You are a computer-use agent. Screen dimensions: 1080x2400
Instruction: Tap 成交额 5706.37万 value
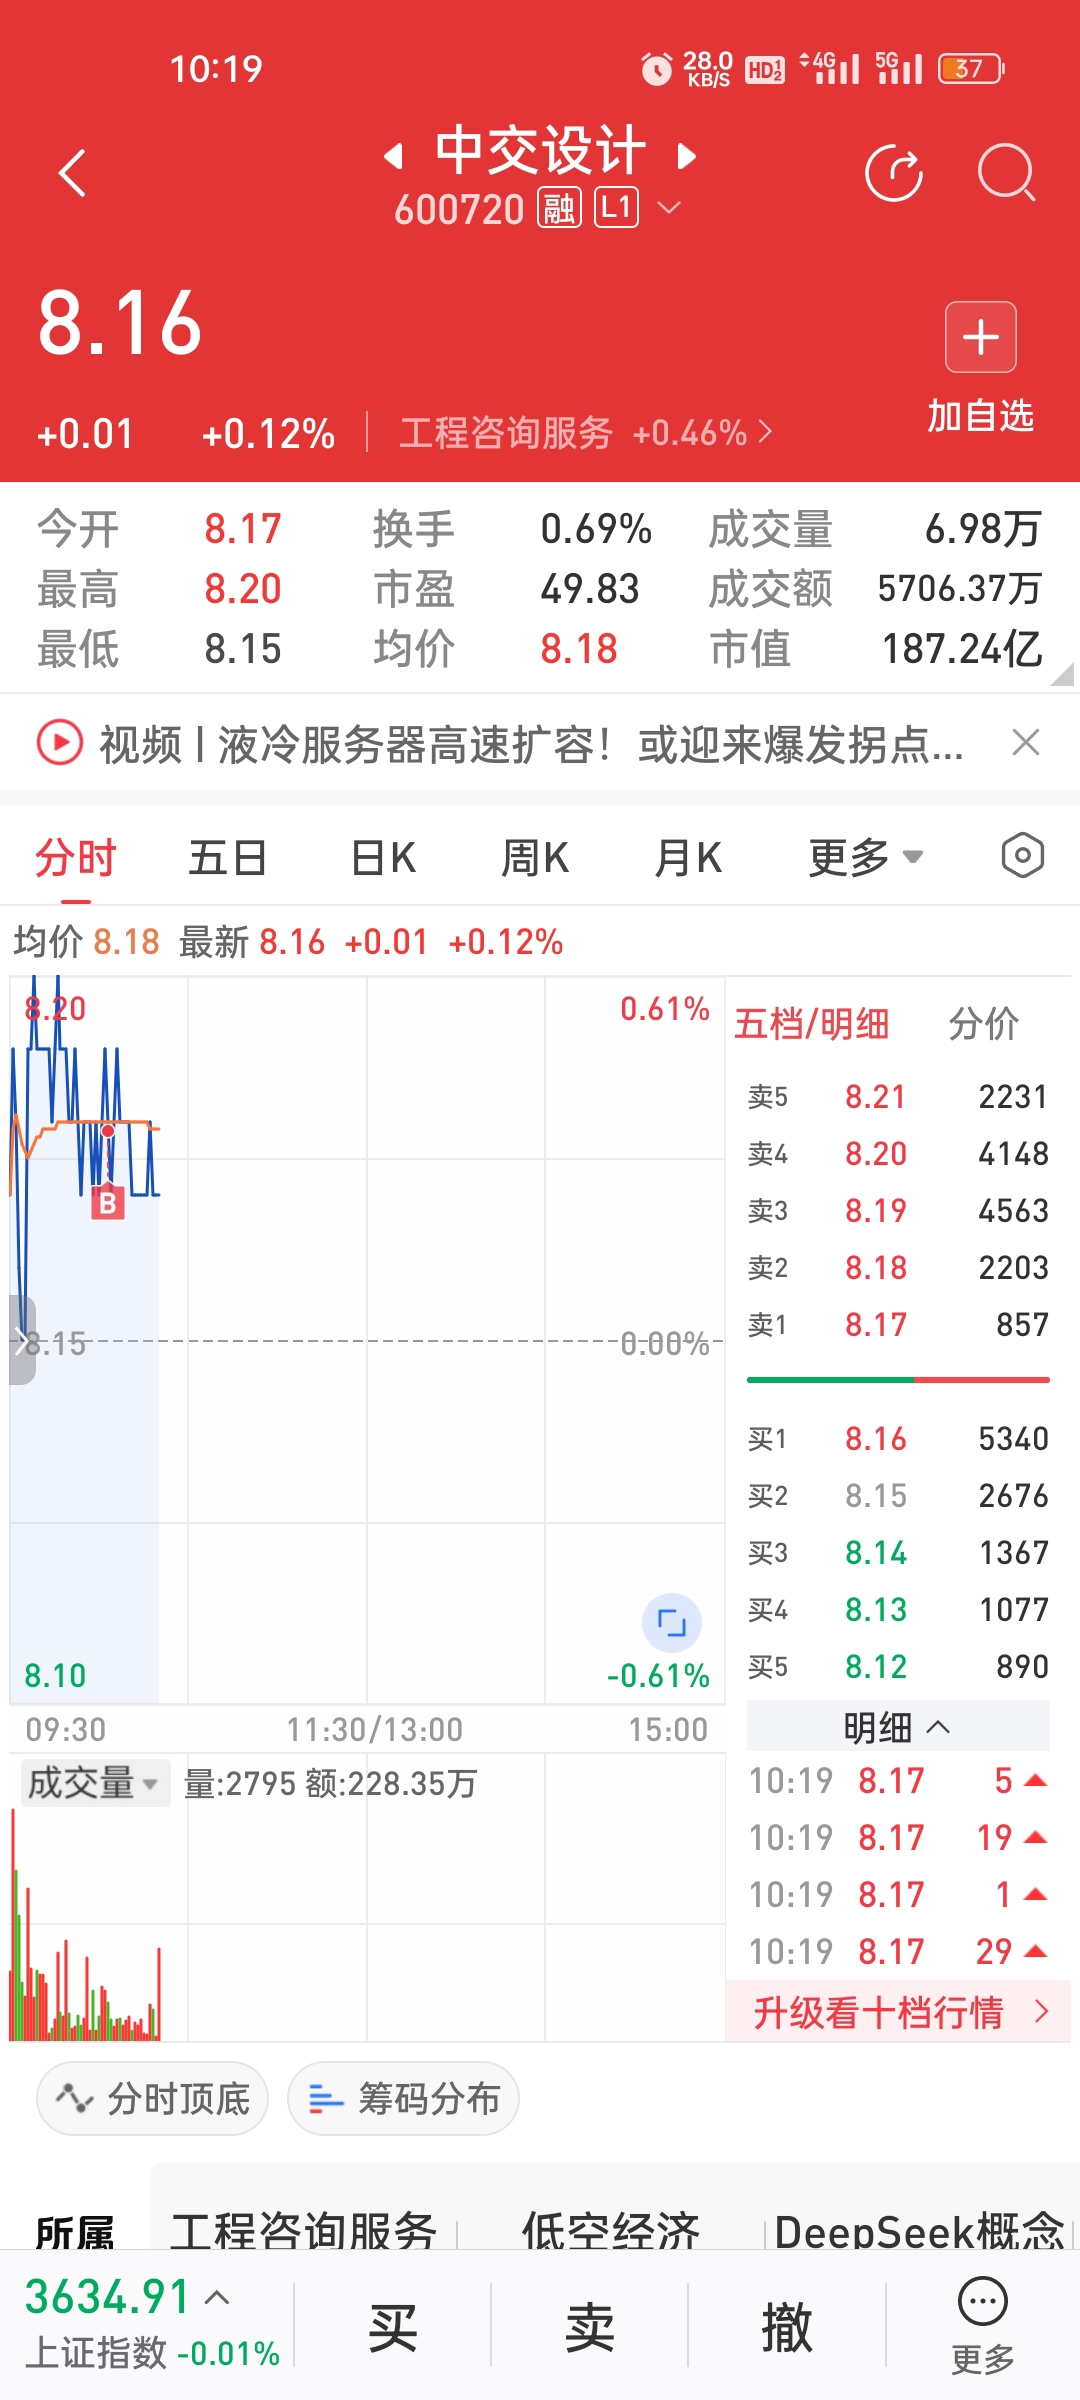[x=960, y=589]
